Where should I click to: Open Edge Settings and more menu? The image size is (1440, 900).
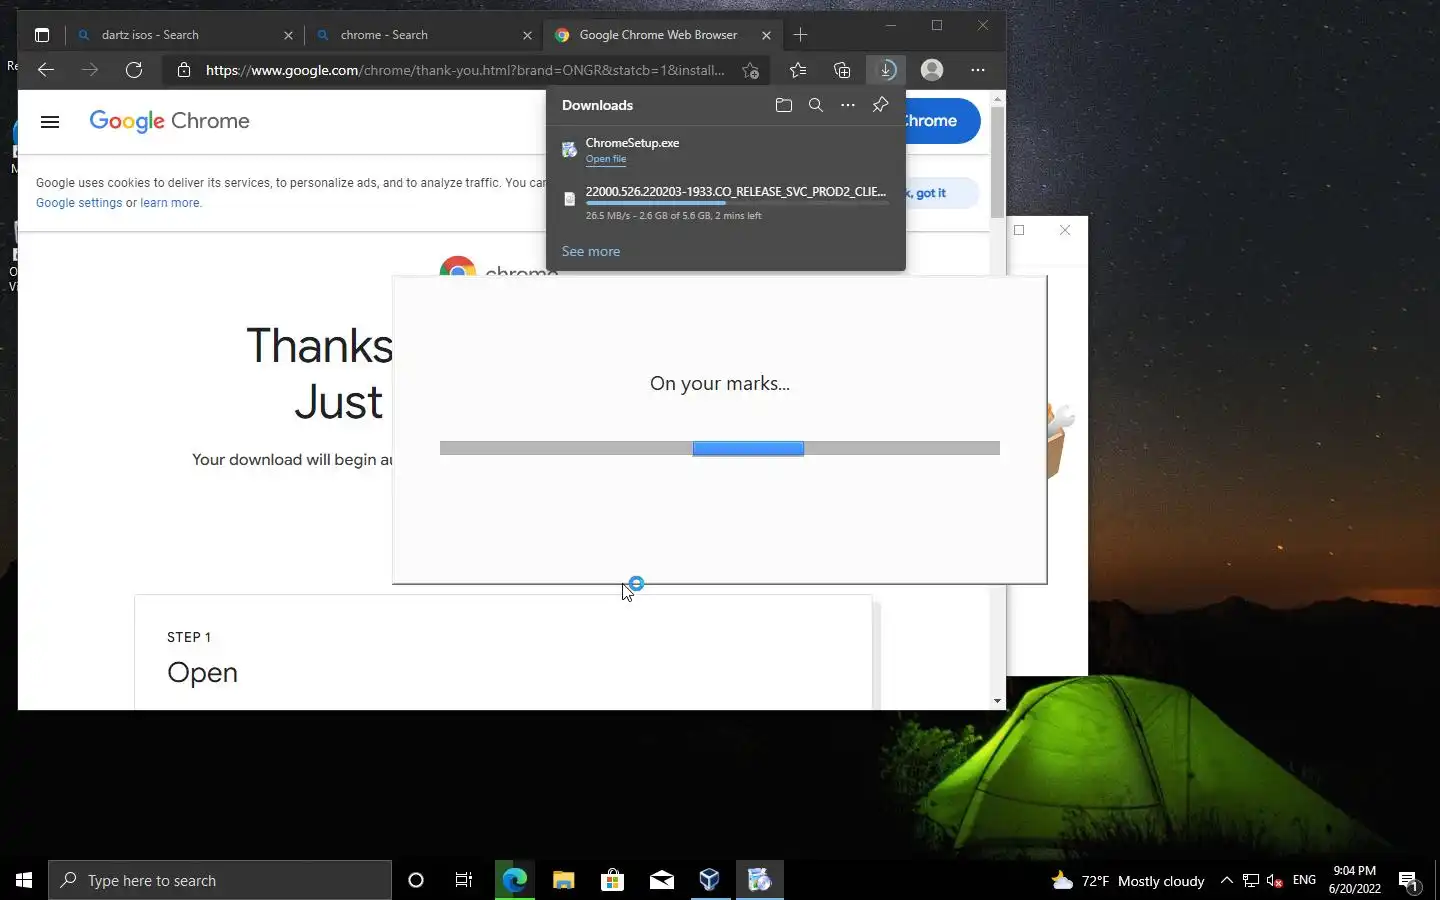(x=978, y=70)
